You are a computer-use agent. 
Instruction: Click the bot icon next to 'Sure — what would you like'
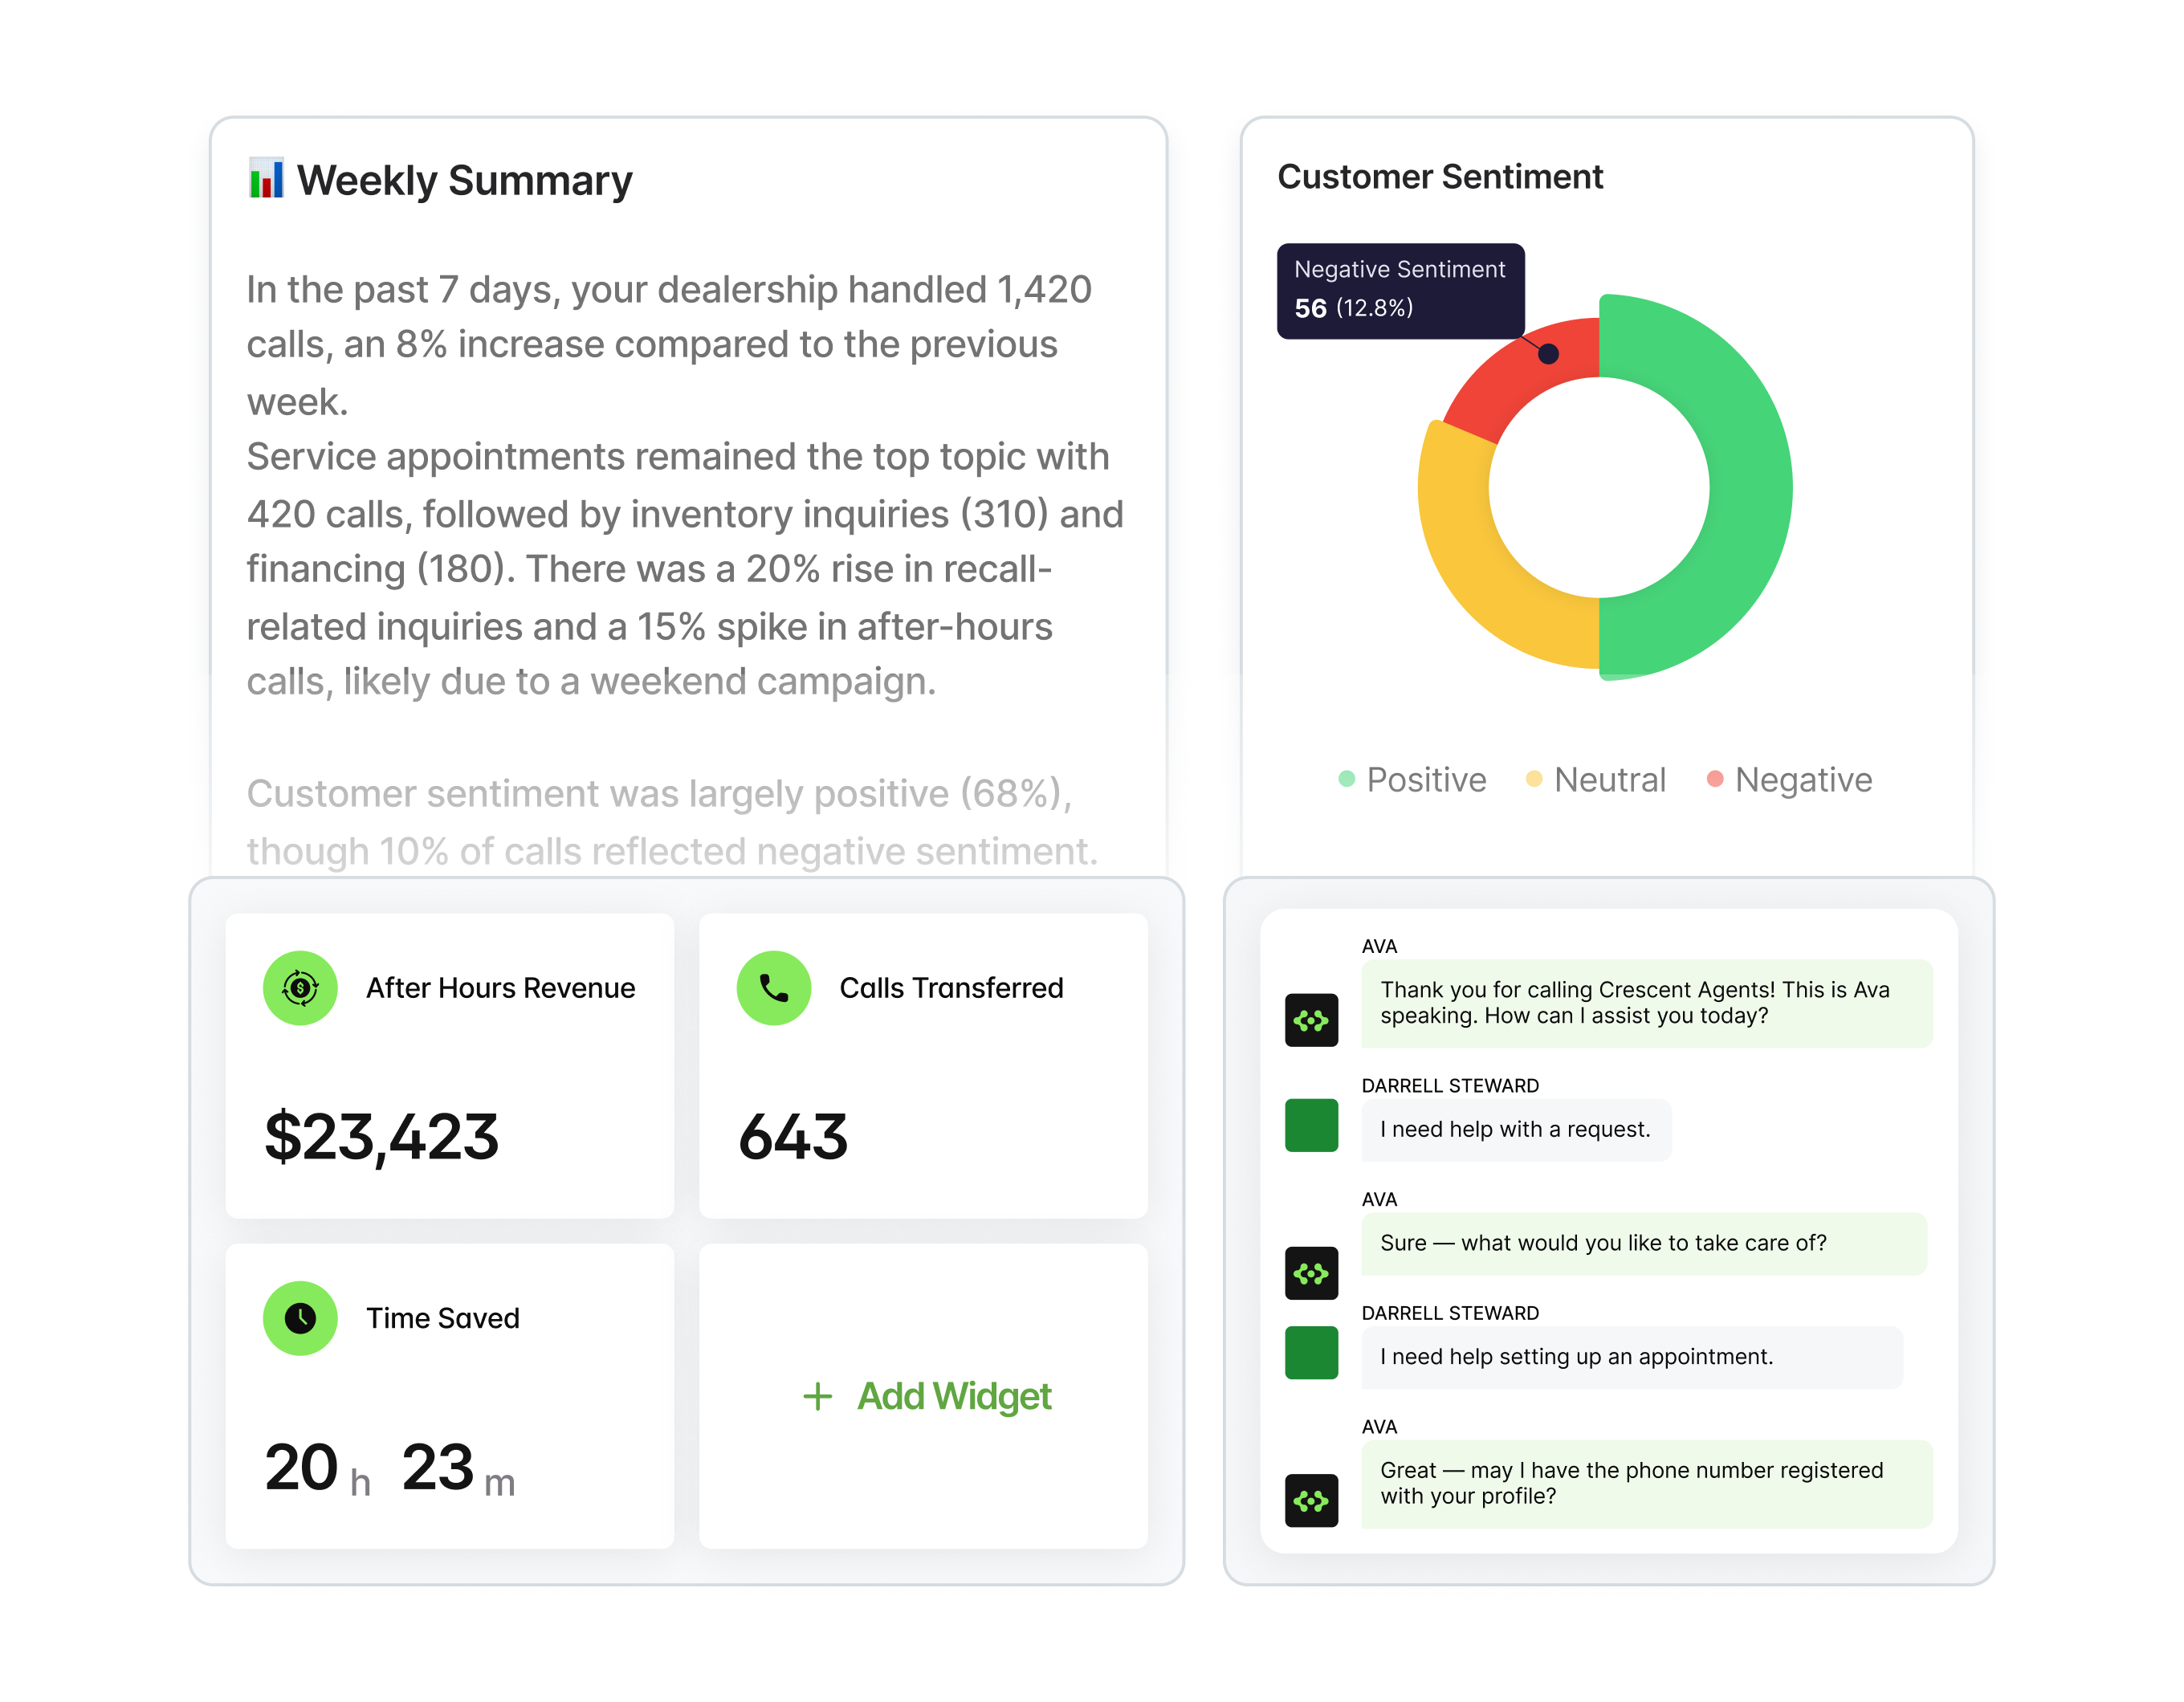click(x=1311, y=1272)
